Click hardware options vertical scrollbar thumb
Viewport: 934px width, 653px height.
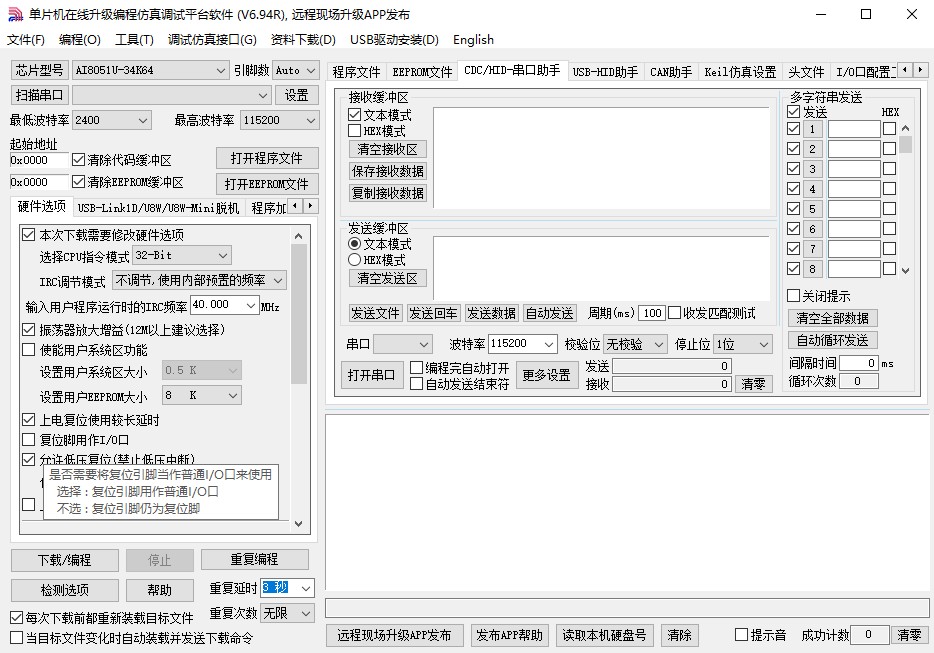click(x=299, y=313)
